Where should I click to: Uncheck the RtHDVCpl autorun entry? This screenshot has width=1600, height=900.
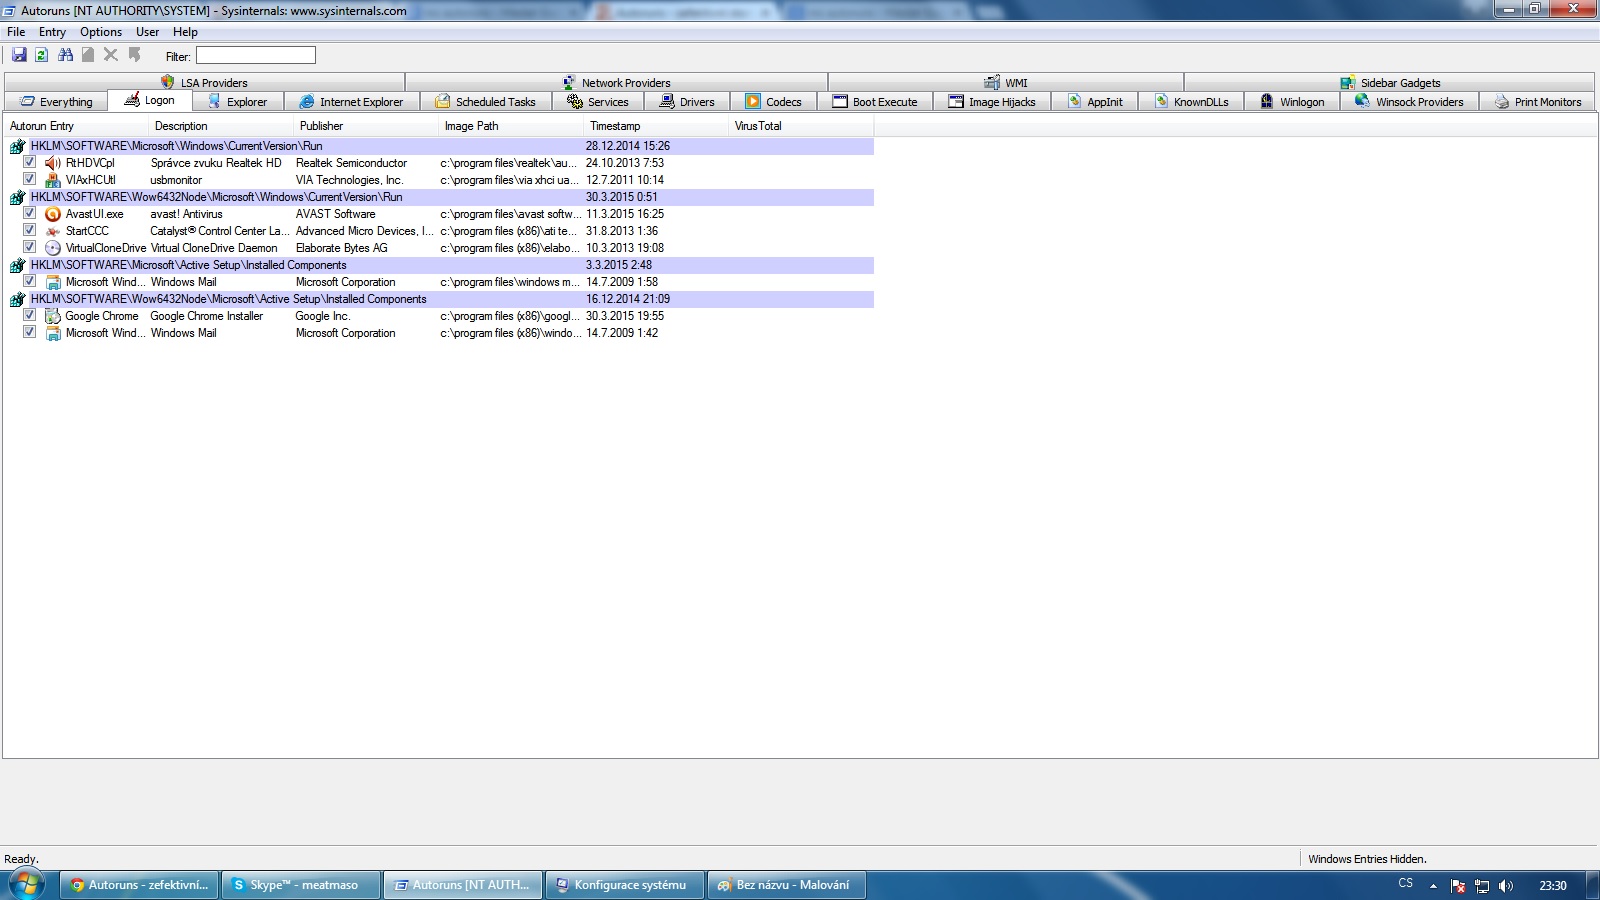(30, 162)
